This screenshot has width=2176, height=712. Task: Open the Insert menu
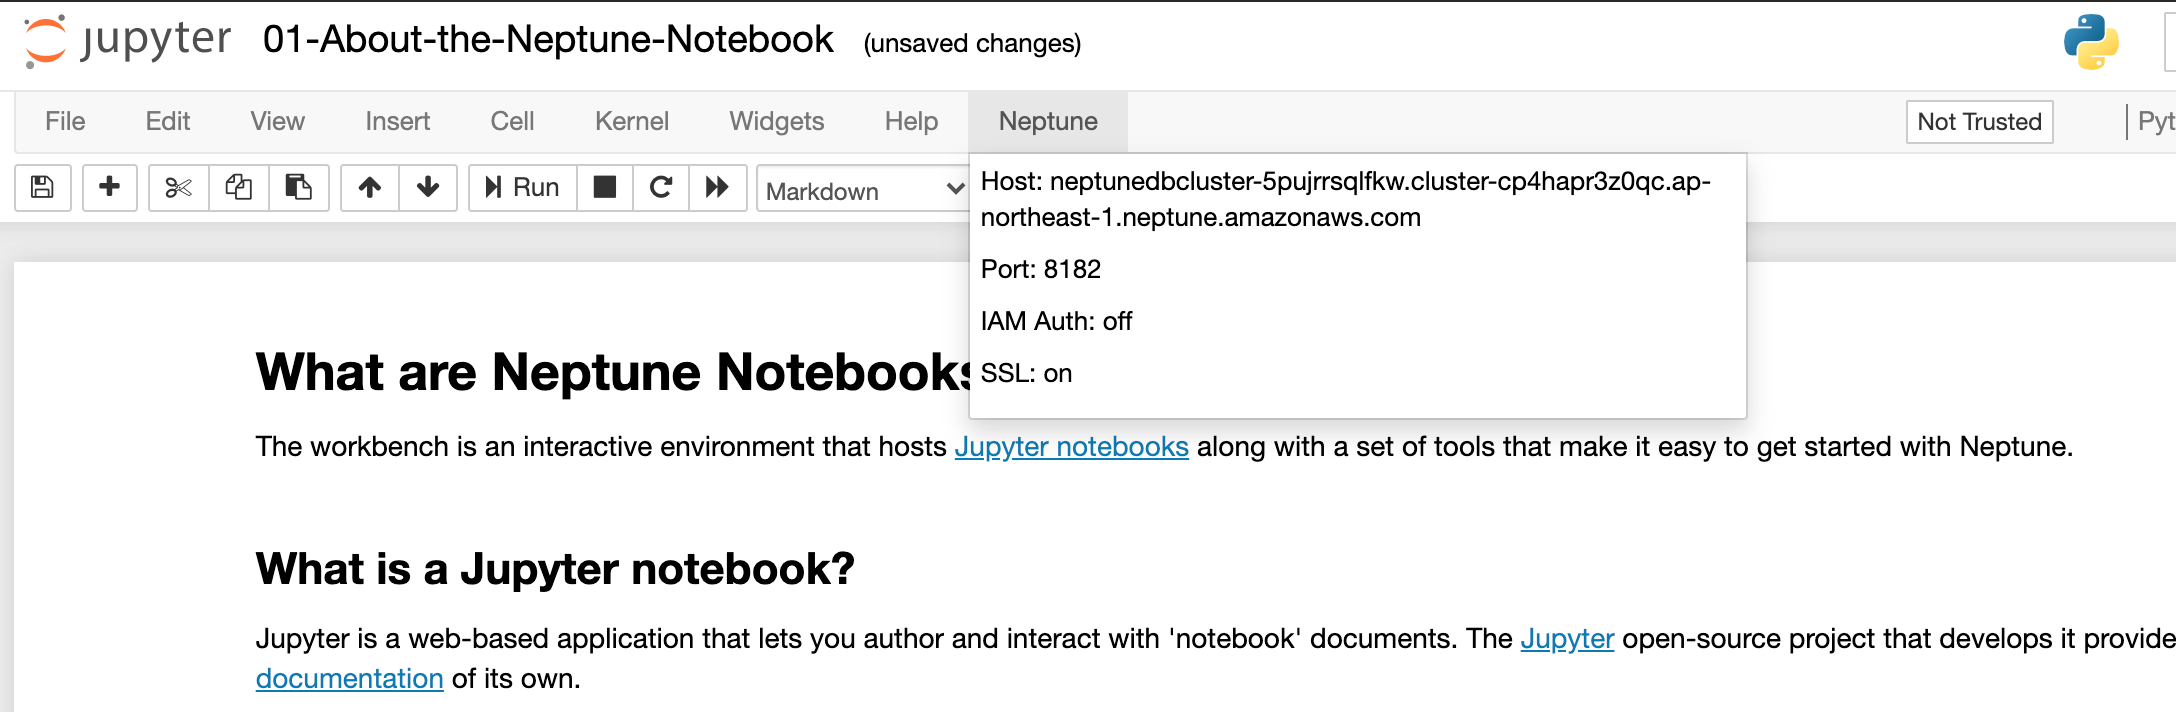point(398,121)
